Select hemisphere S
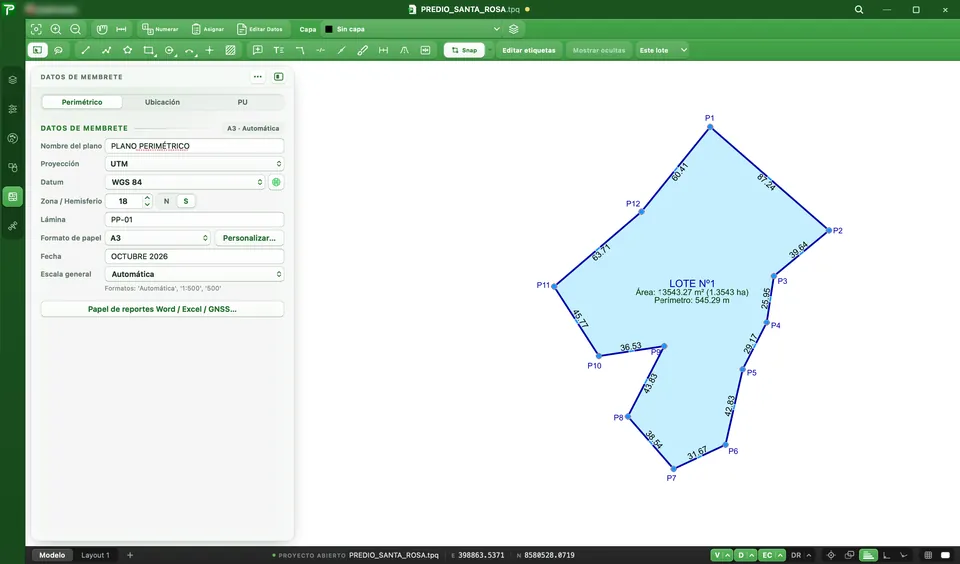This screenshot has width=960, height=564. coord(186,201)
